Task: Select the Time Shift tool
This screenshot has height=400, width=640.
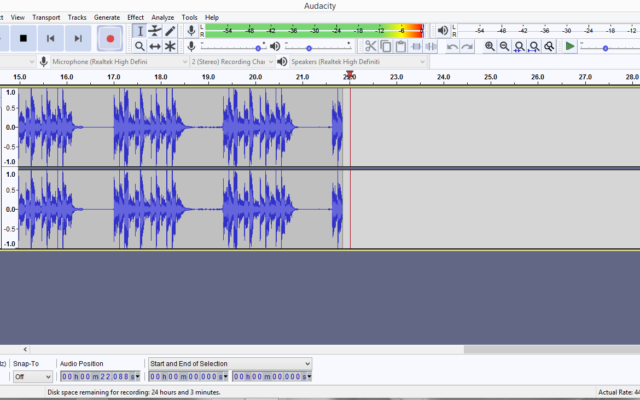Action: (155, 46)
